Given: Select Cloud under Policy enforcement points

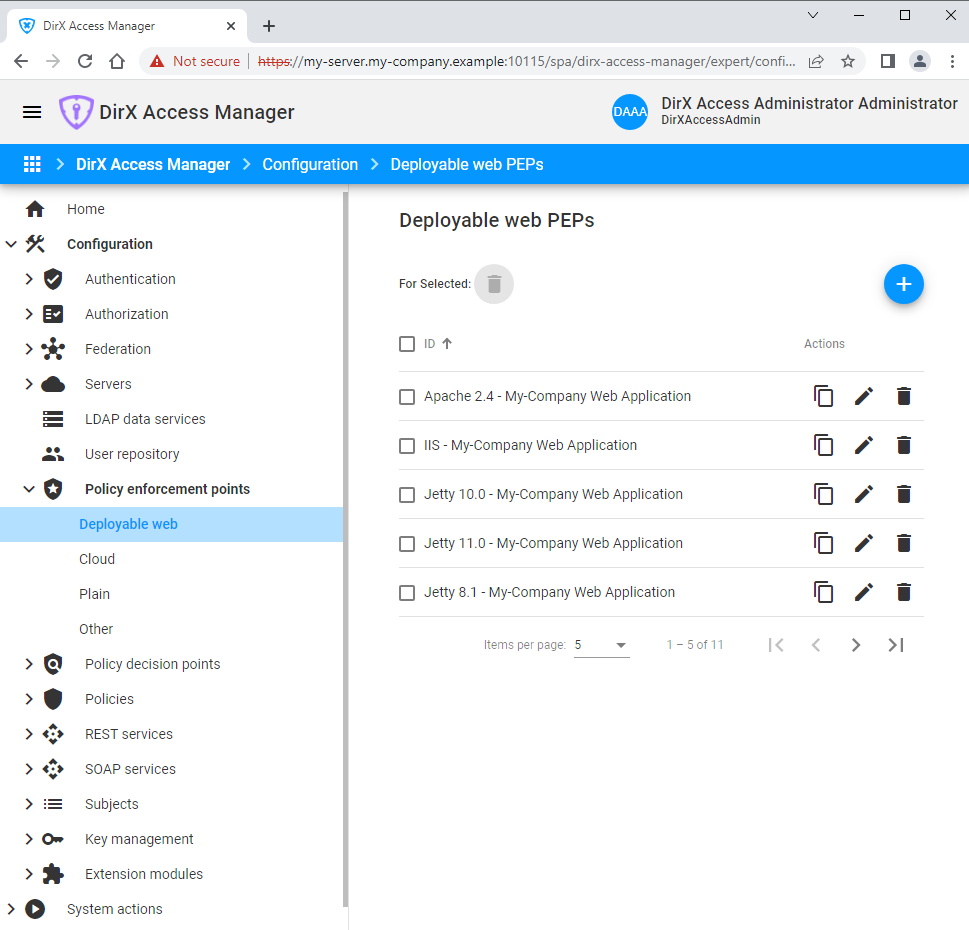Looking at the screenshot, I should (97, 559).
